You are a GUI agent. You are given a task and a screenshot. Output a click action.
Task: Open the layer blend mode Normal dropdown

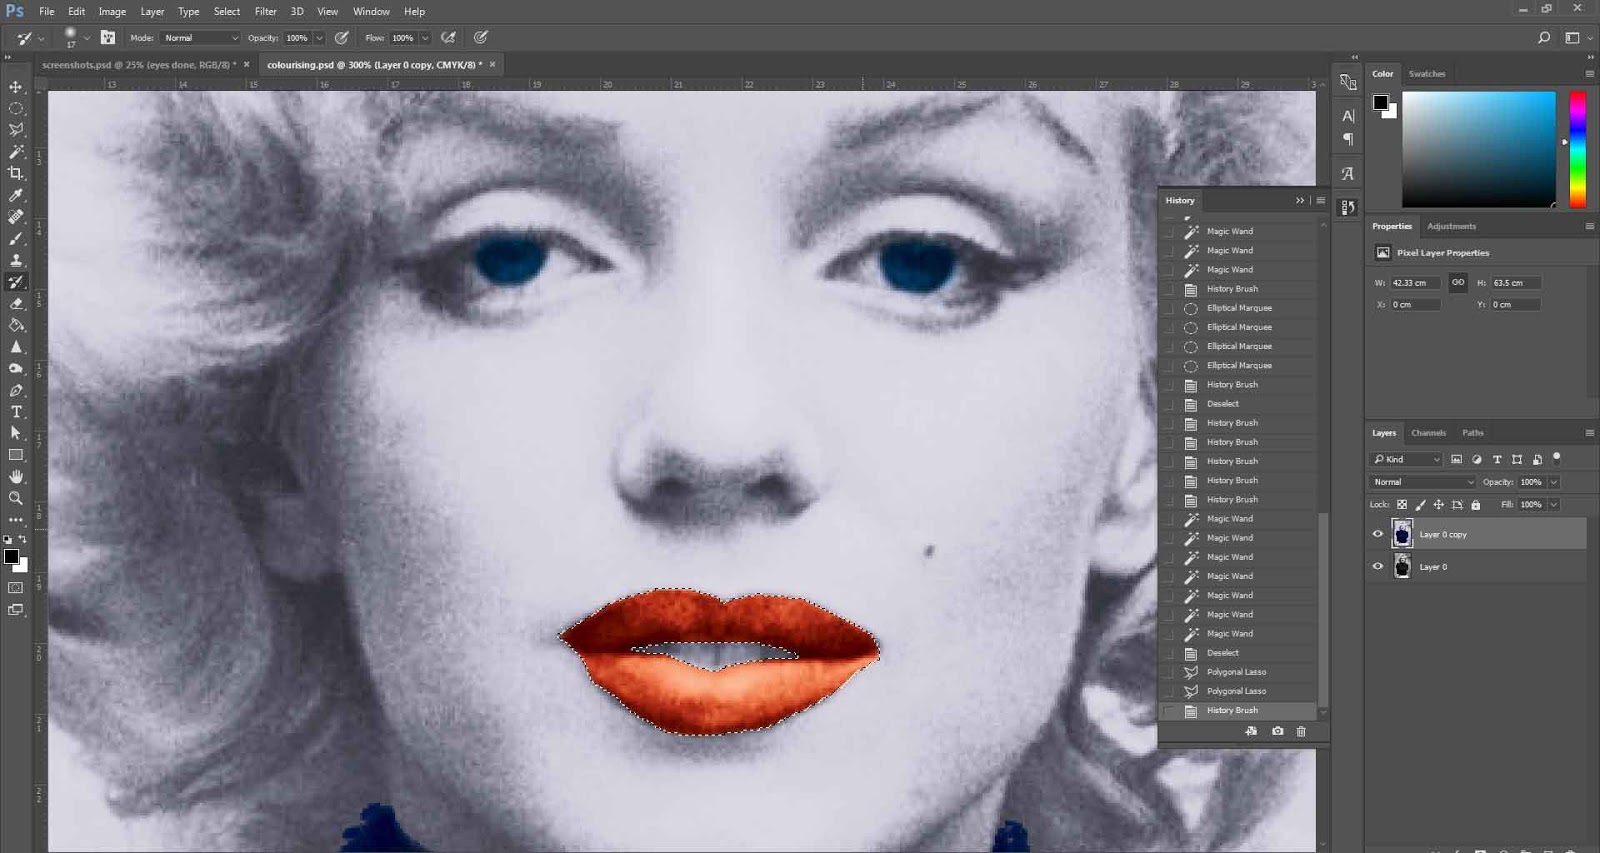(x=1423, y=482)
